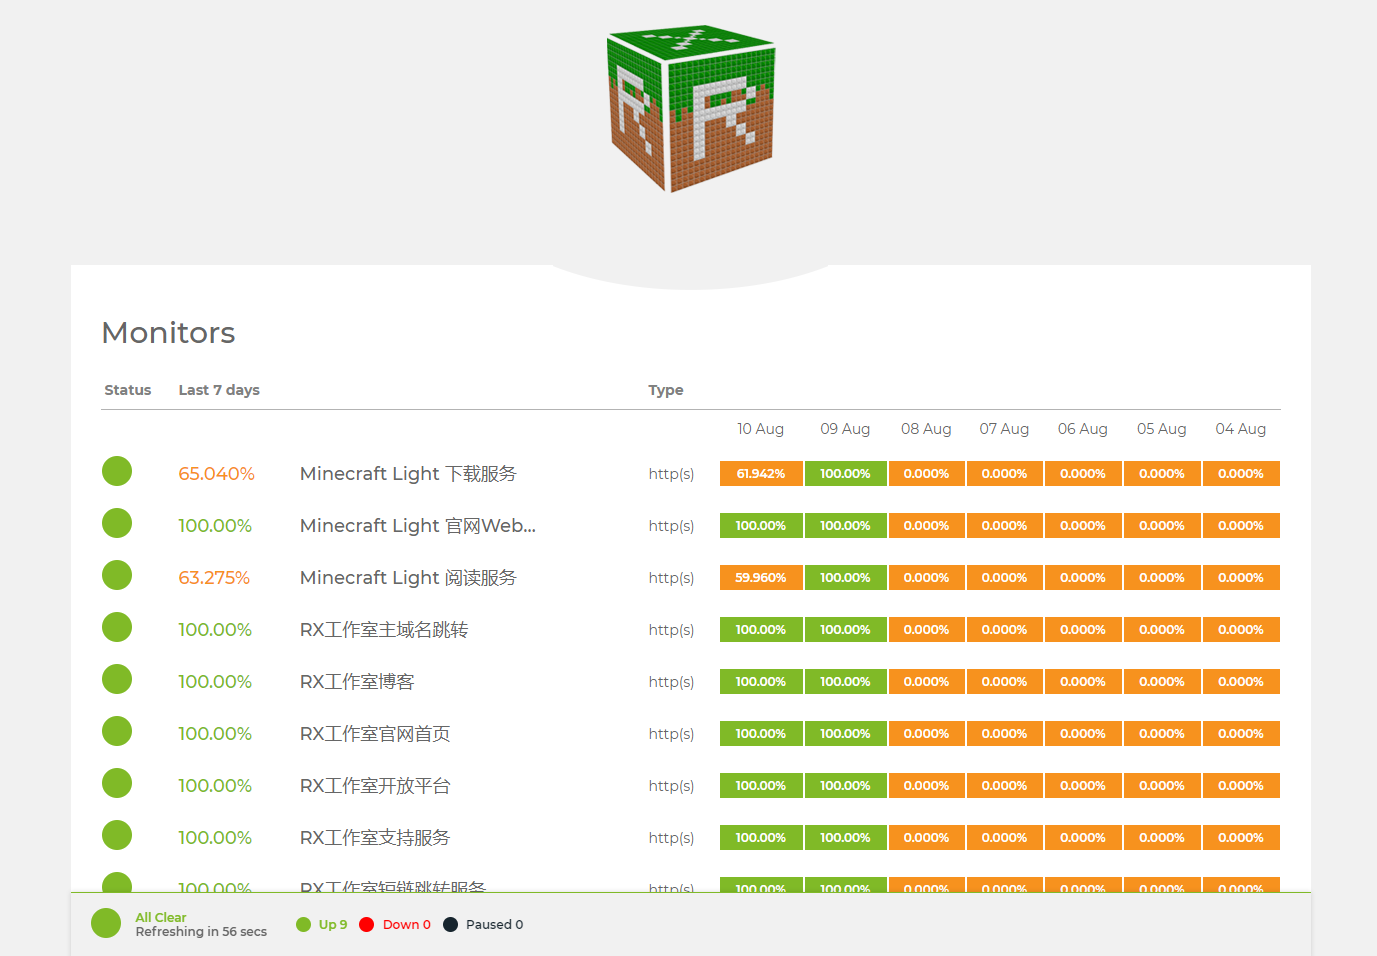Click the Up 9 label
The image size is (1377, 956).
[333, 925]
